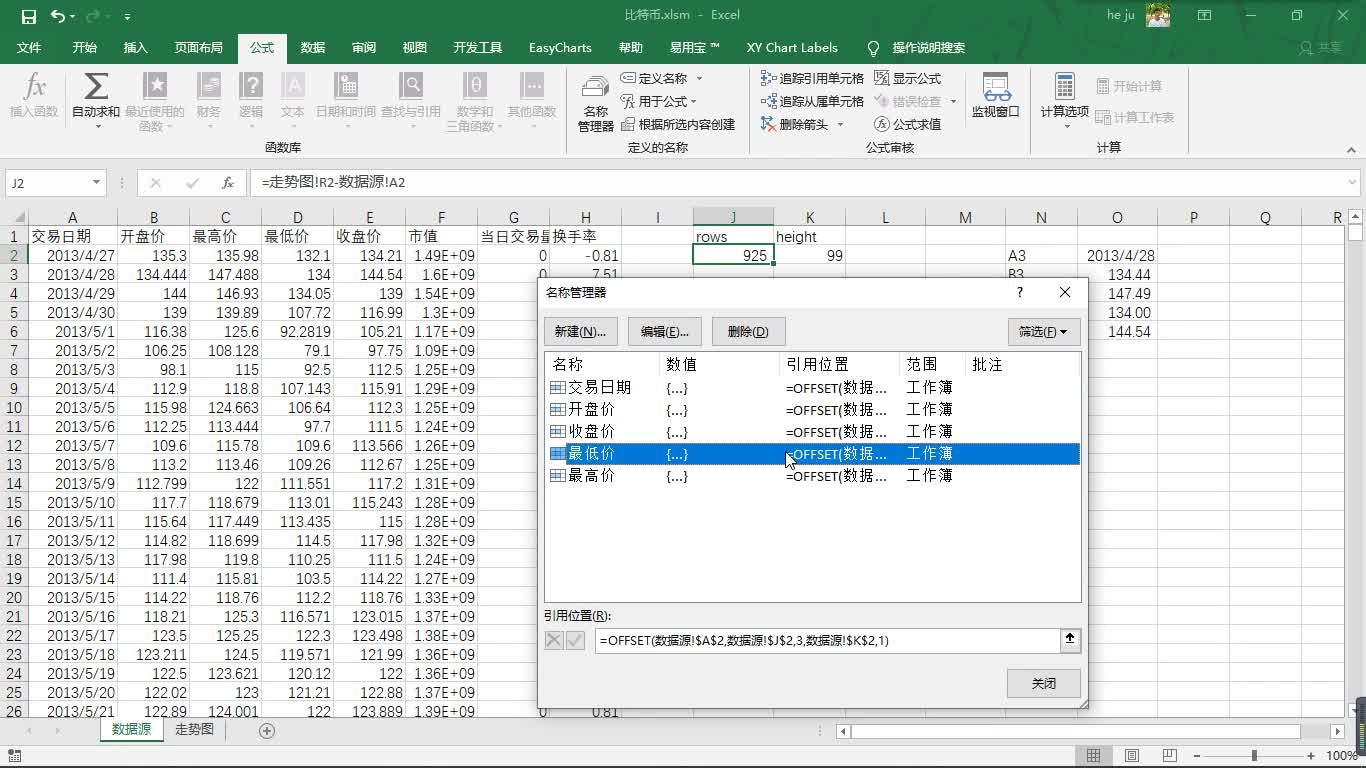The image size is (1366, 768).
Task: Click the Save icon in quick access toolbar
Action: pyautogui.click(x=28, y=16)
